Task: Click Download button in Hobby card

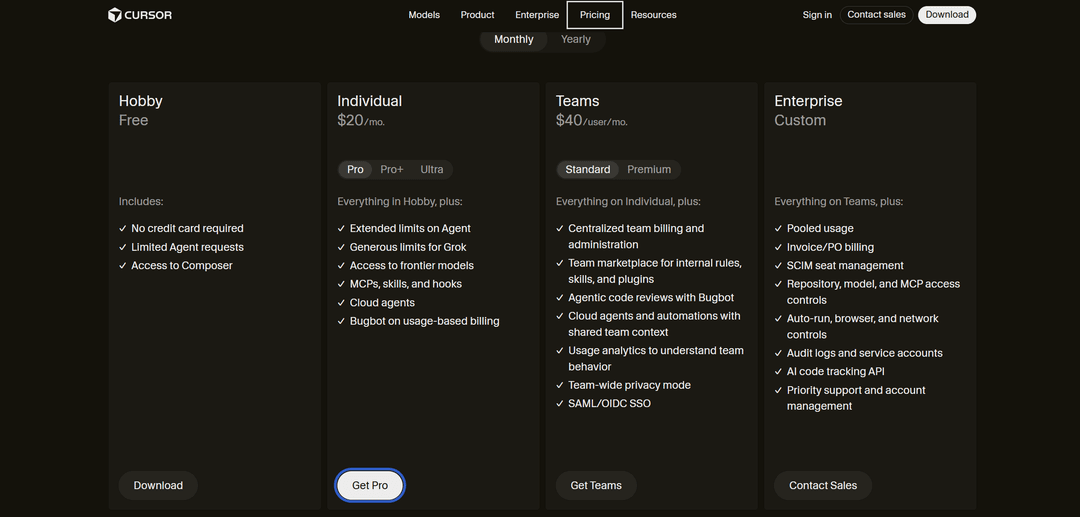Action: (x=158, y=485)
